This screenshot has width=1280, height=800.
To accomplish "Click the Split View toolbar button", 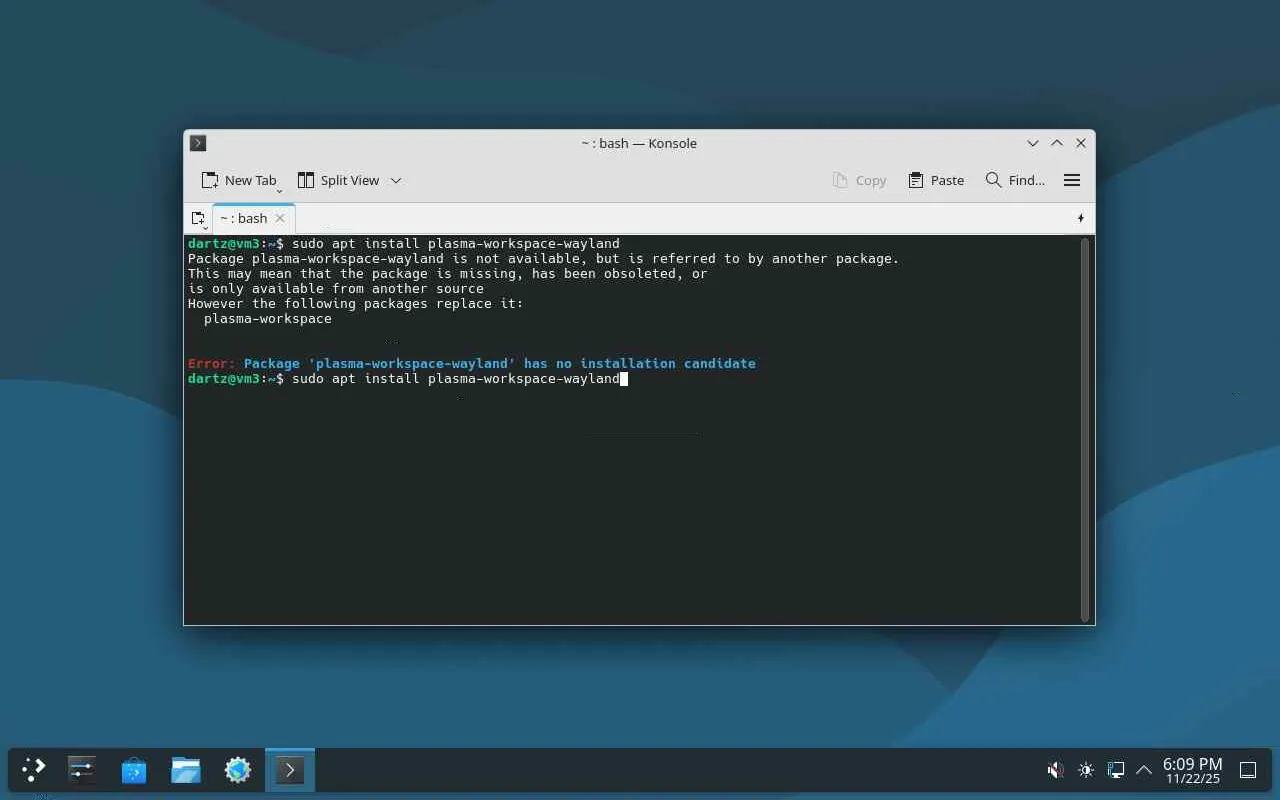I will (338, 180).
